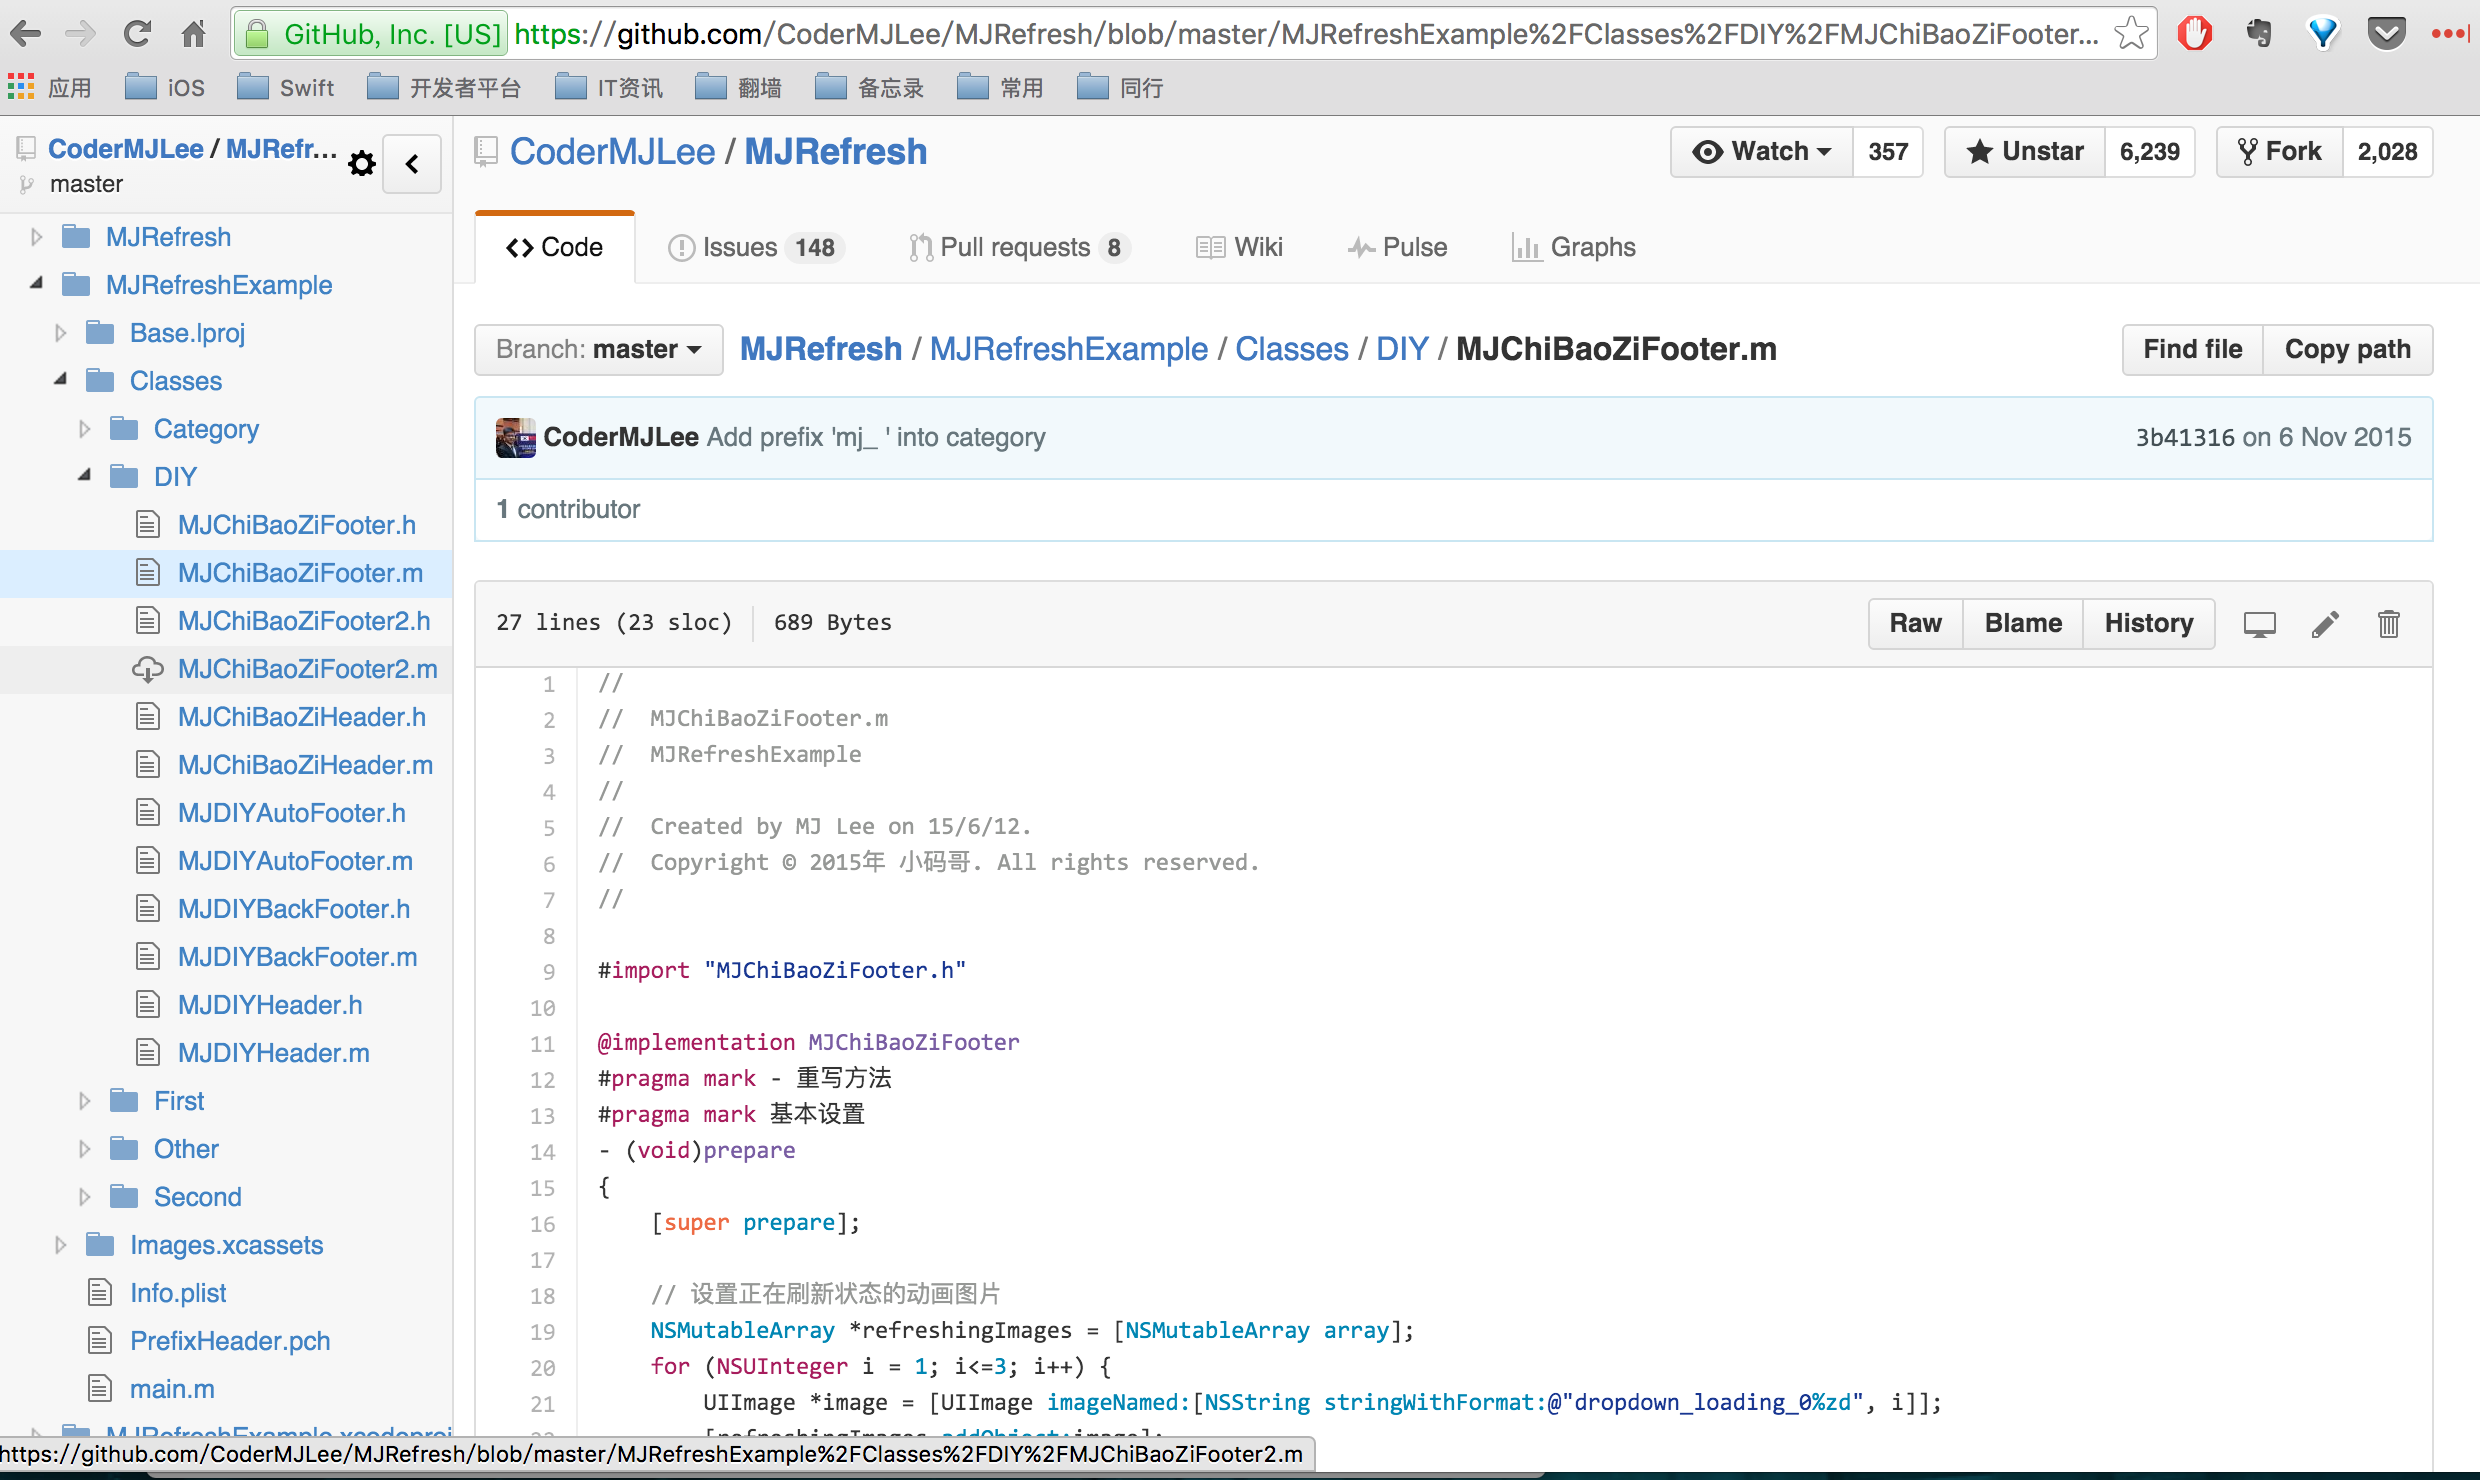
Task: Click the edit pencil icon for file editing
Action: 2325,624
